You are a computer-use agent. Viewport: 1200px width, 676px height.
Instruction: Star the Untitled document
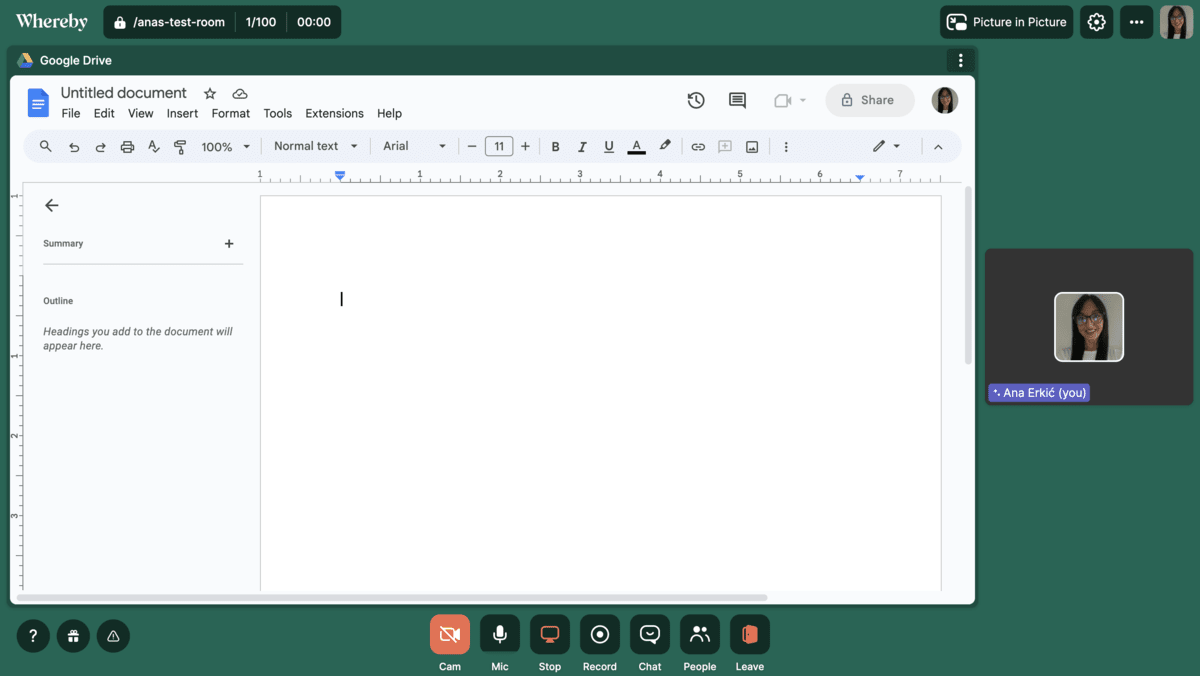[209, 92]
